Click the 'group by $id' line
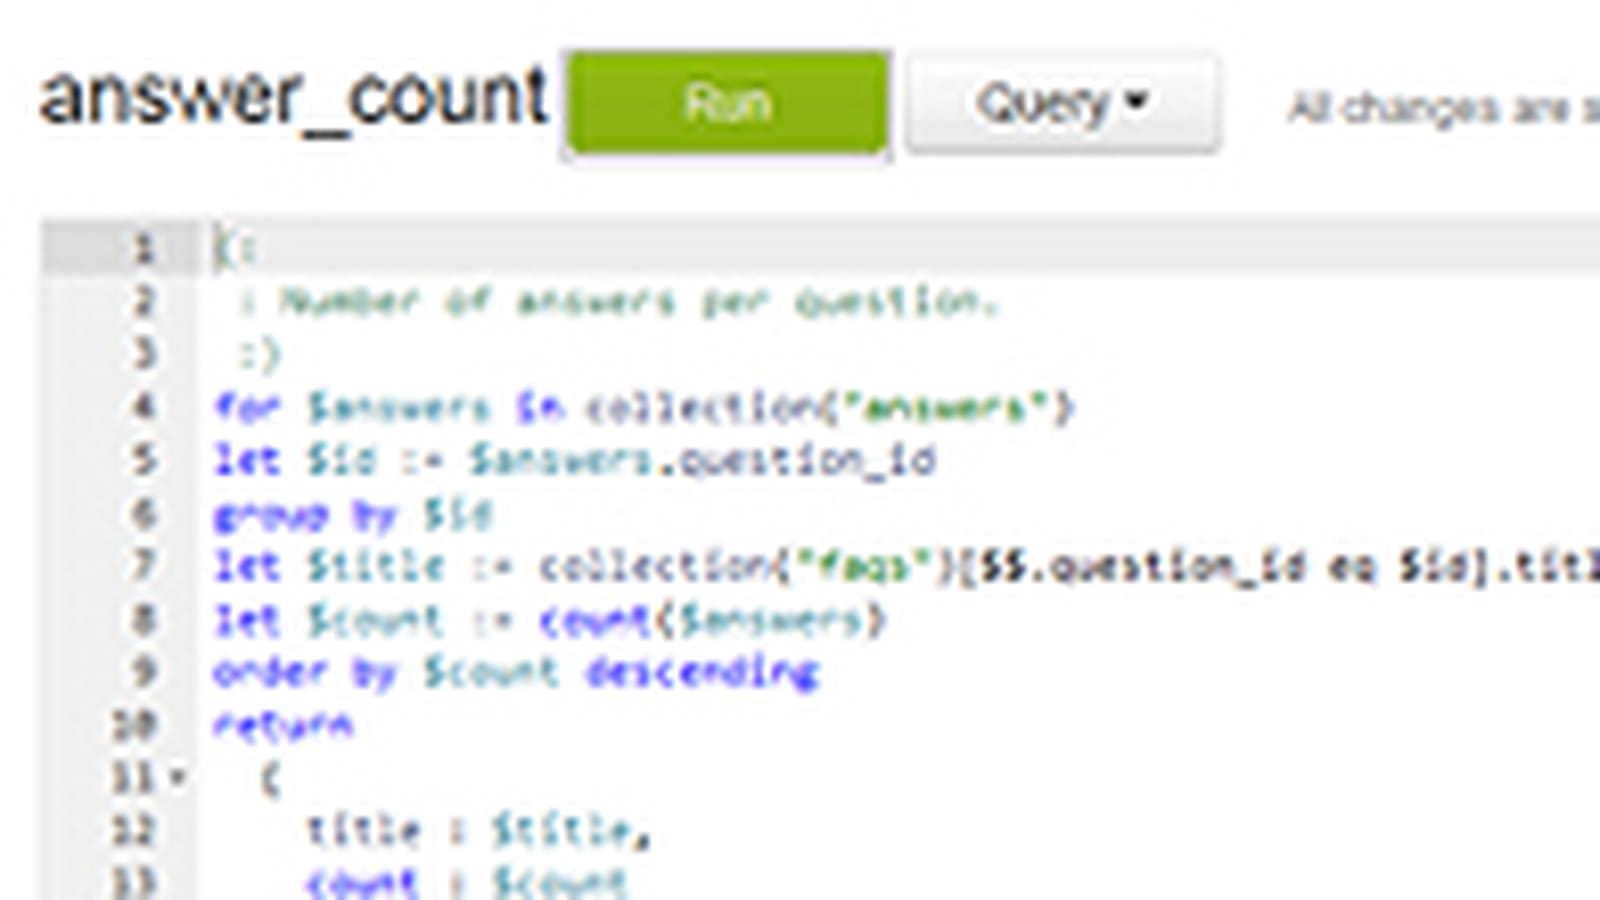The image size is (1600, 900). (x=353, y=514)
